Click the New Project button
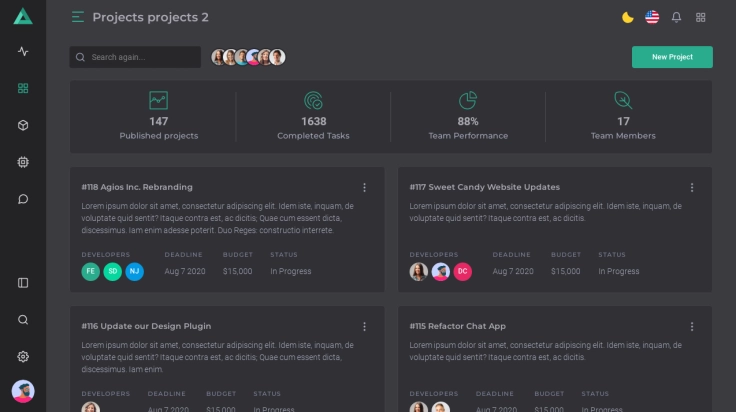Viewport: 736px width, 412px height. 672,57
